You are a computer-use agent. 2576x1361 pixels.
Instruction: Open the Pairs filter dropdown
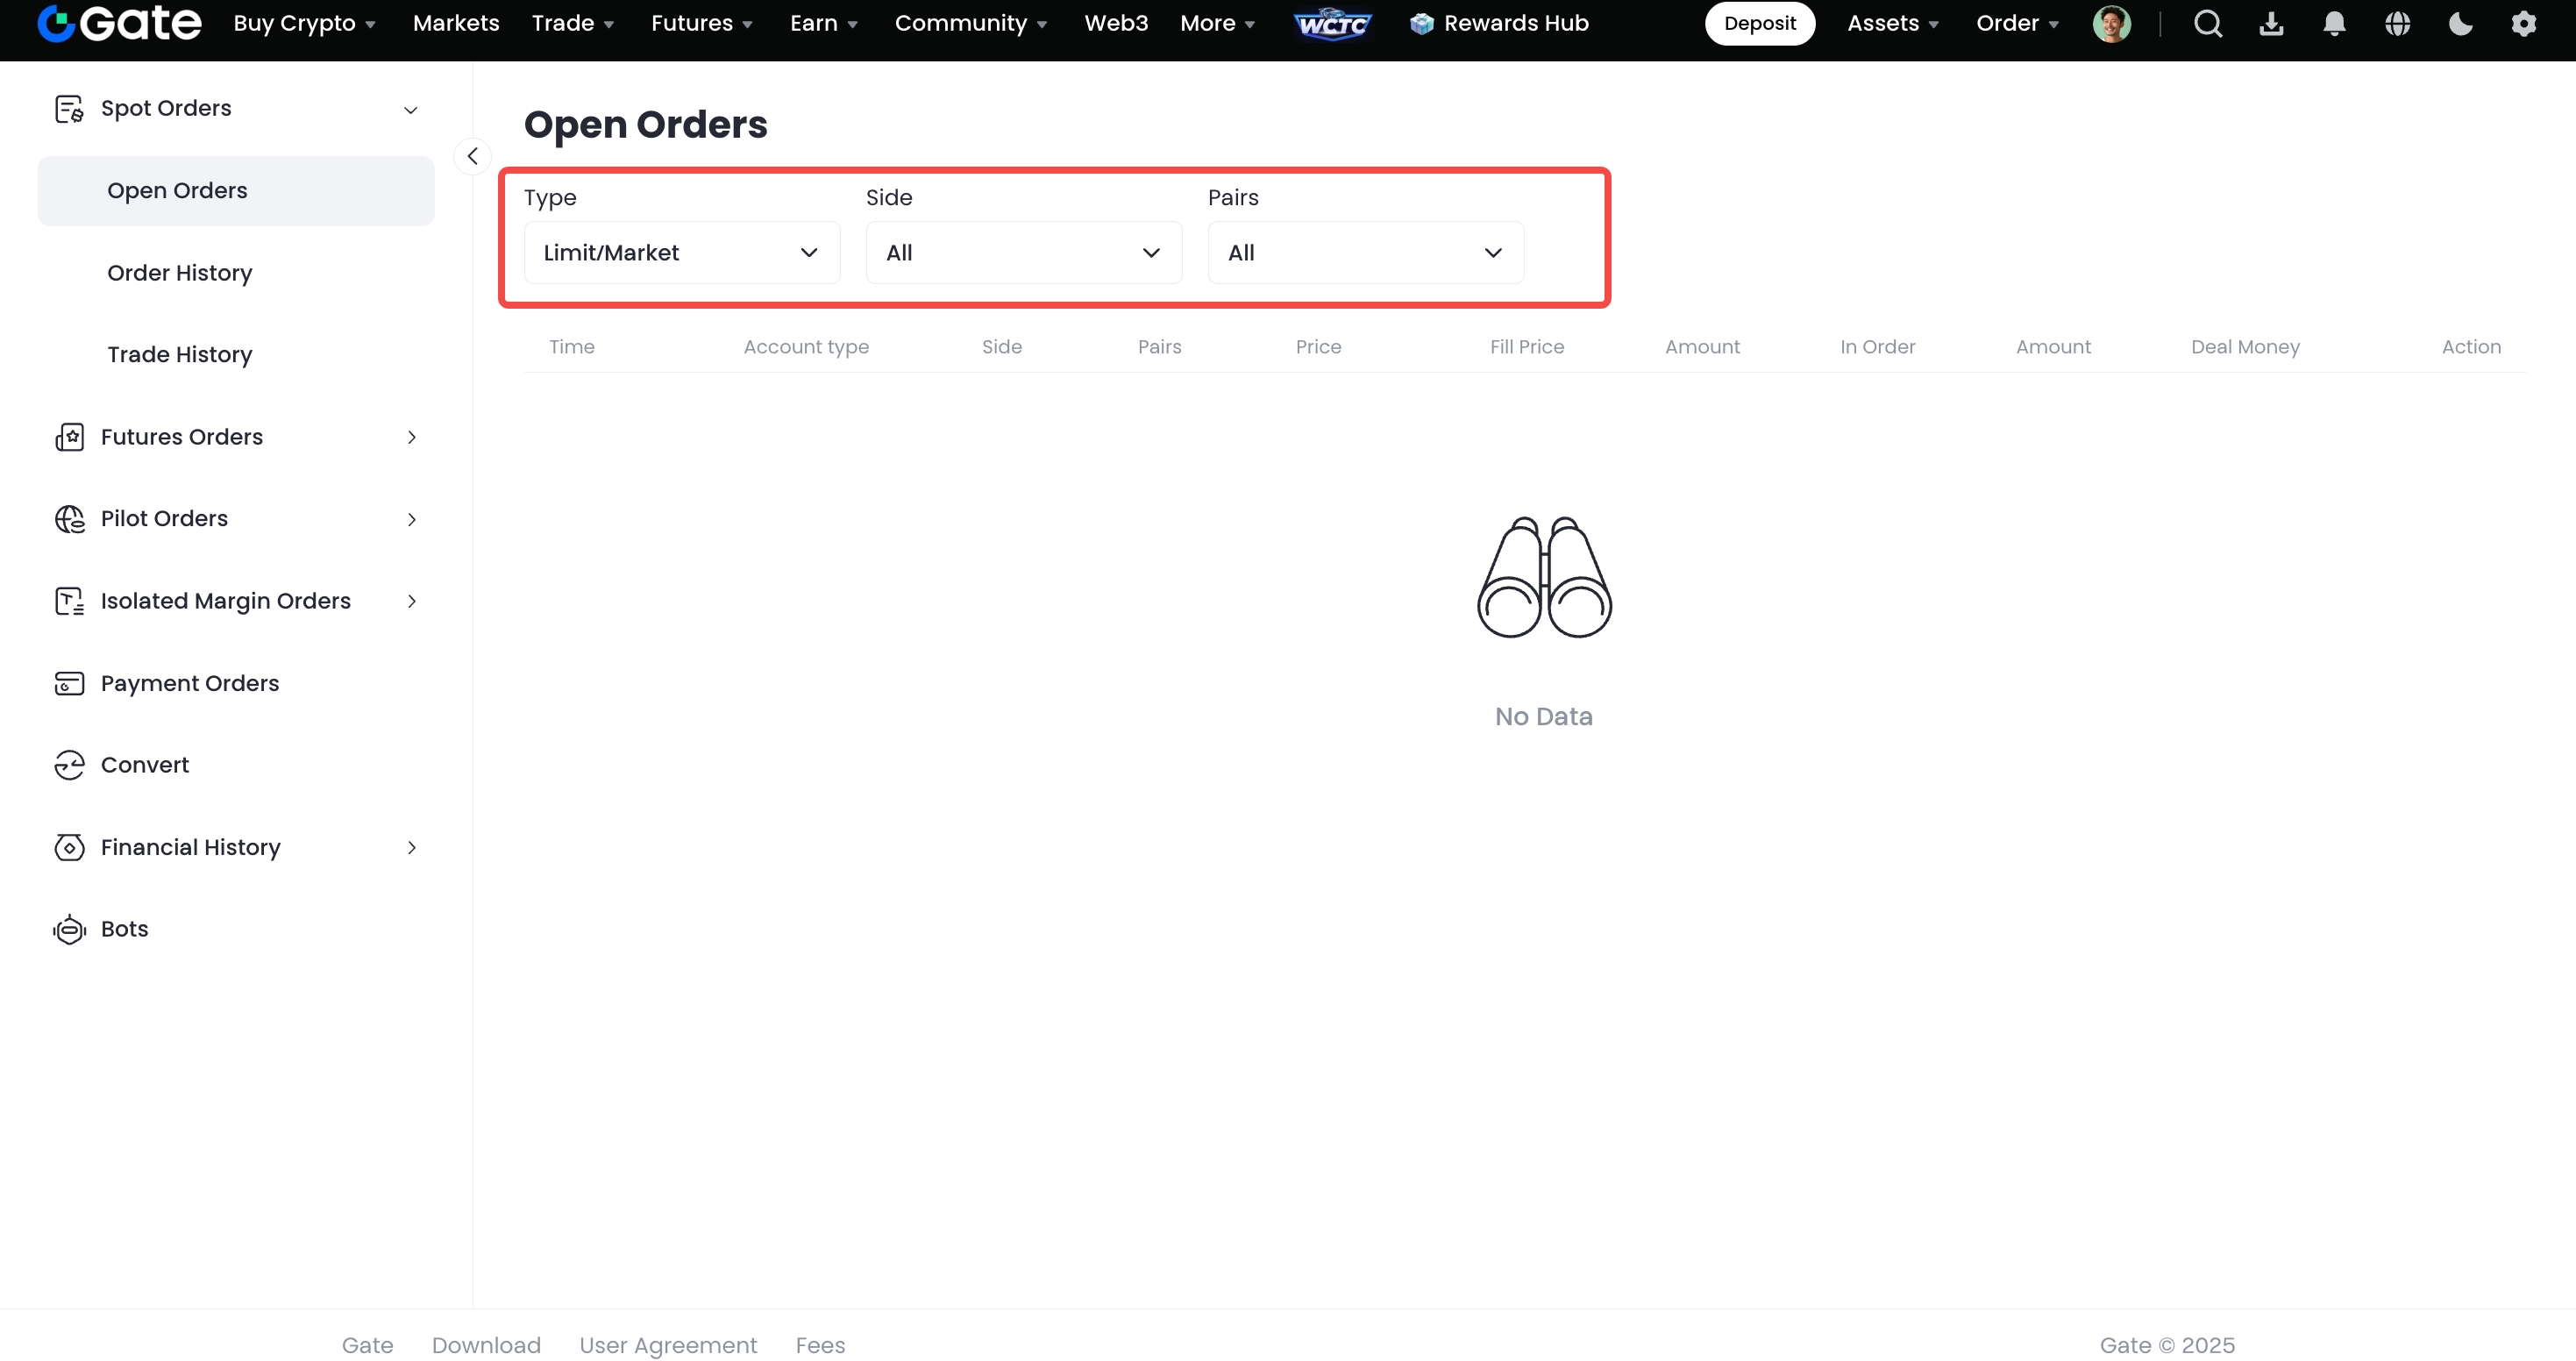tap(1365, 253)
